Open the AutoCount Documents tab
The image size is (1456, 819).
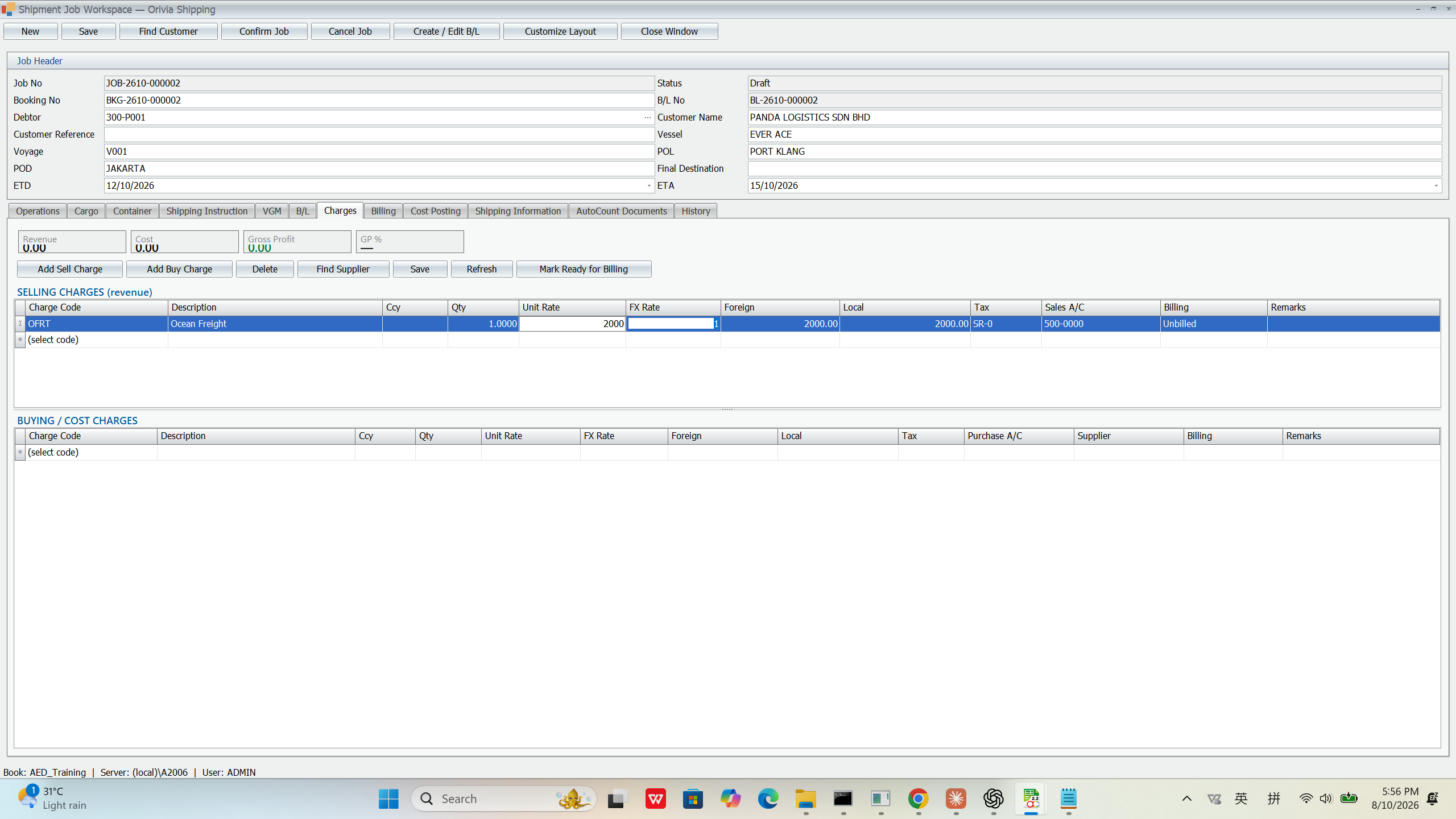(x=621, y=211)
